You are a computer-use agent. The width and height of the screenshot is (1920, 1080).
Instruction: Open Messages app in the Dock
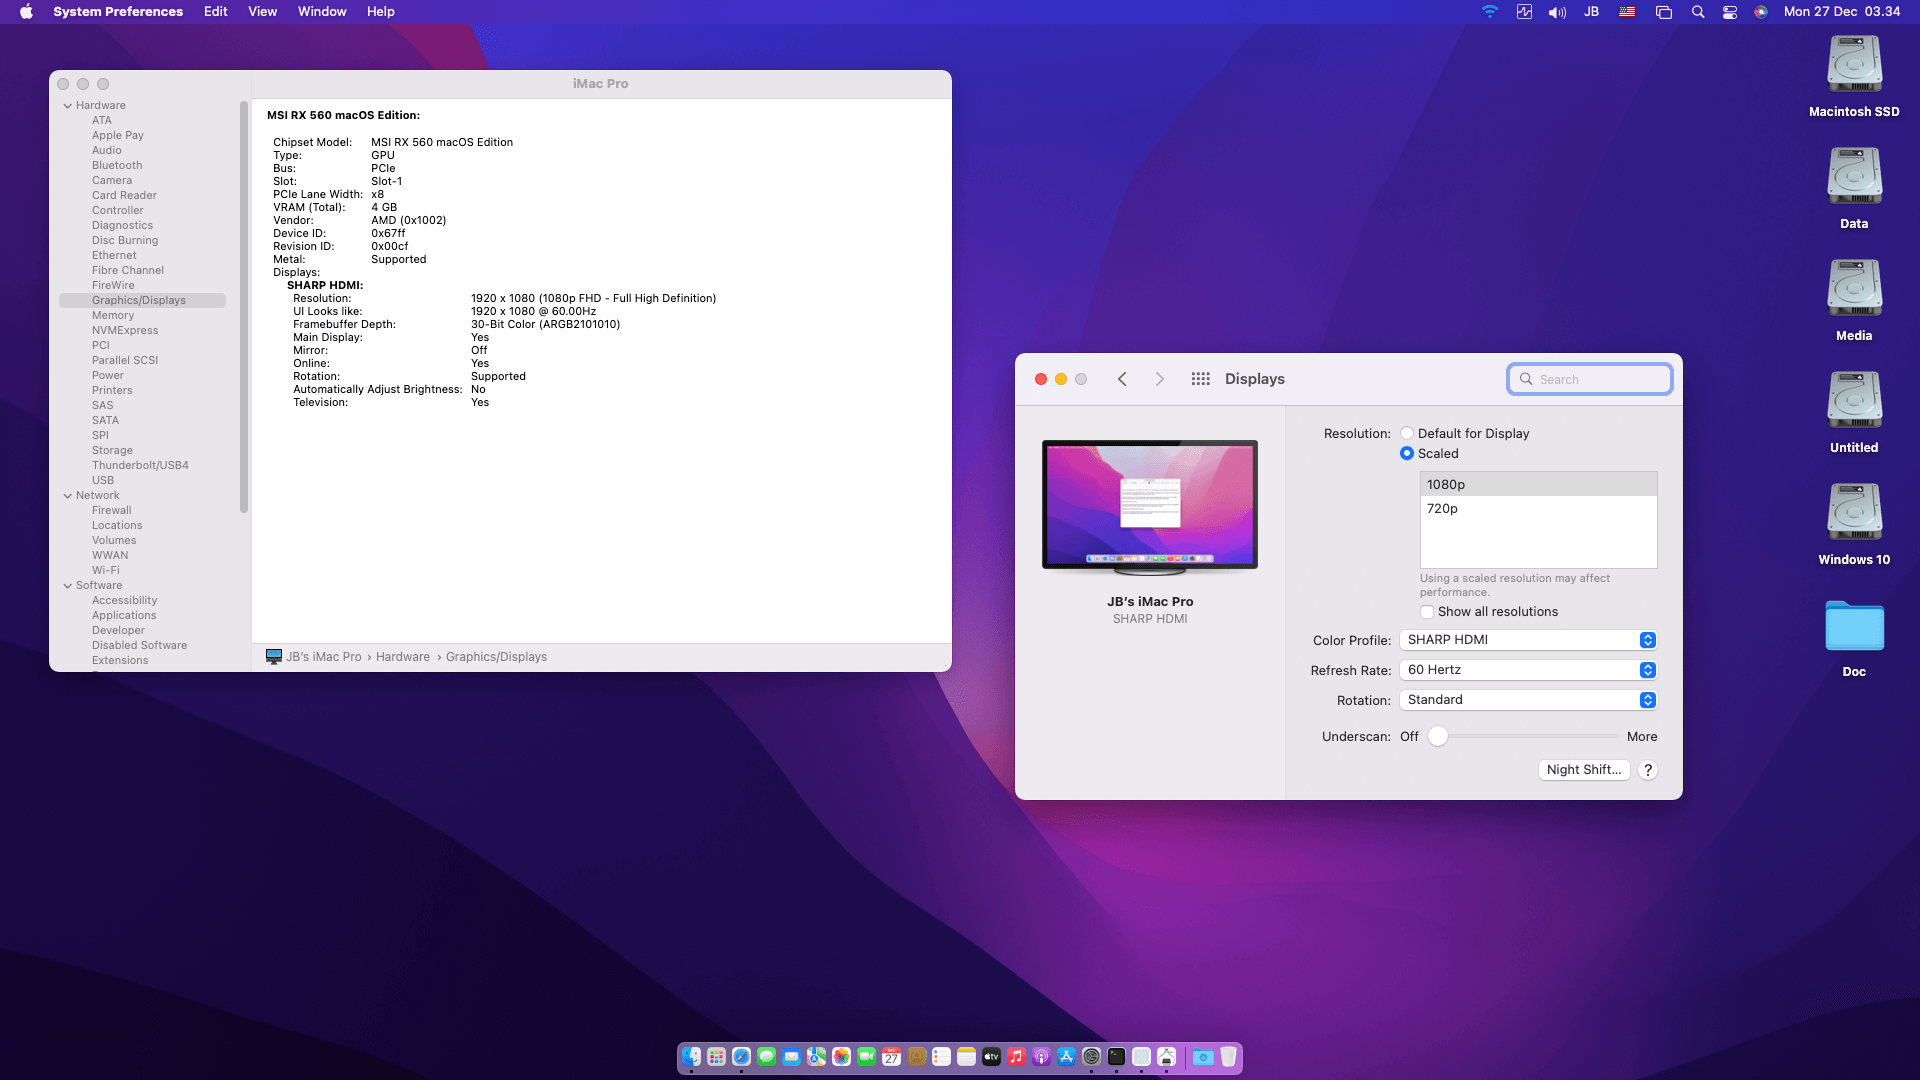tap(767, 1057)
